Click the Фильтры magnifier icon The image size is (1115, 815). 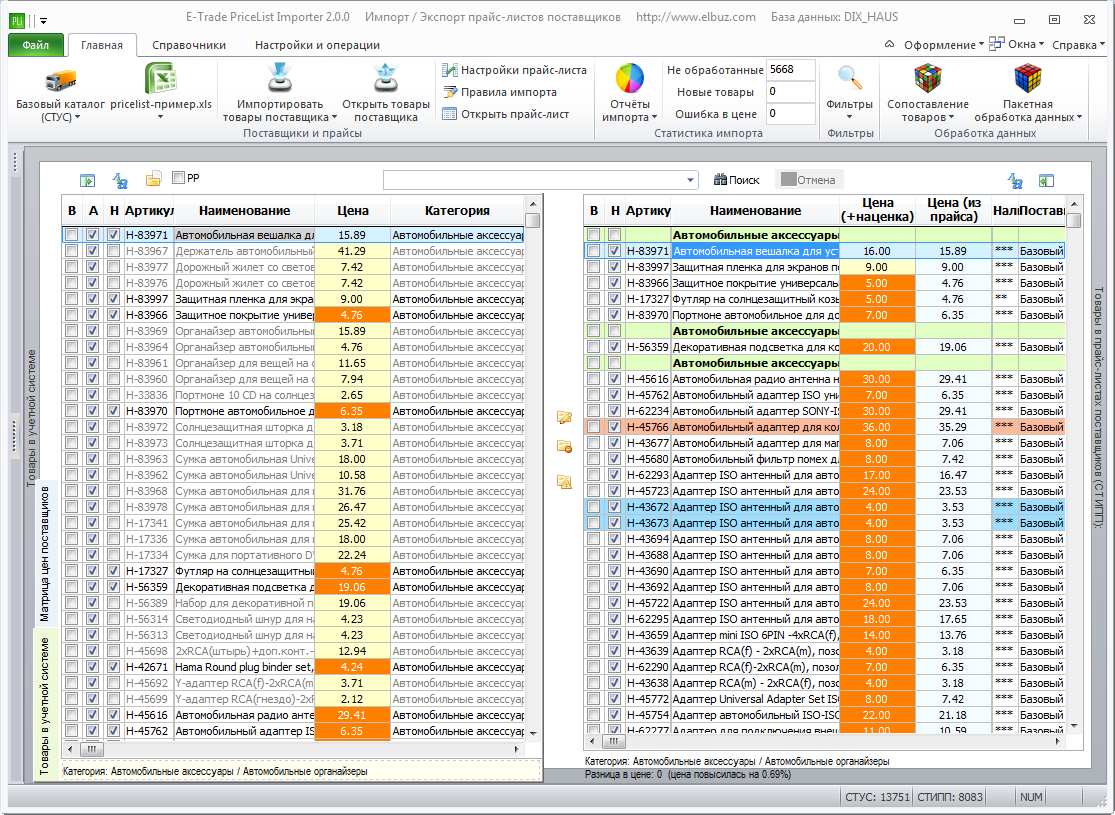[850, 77]
